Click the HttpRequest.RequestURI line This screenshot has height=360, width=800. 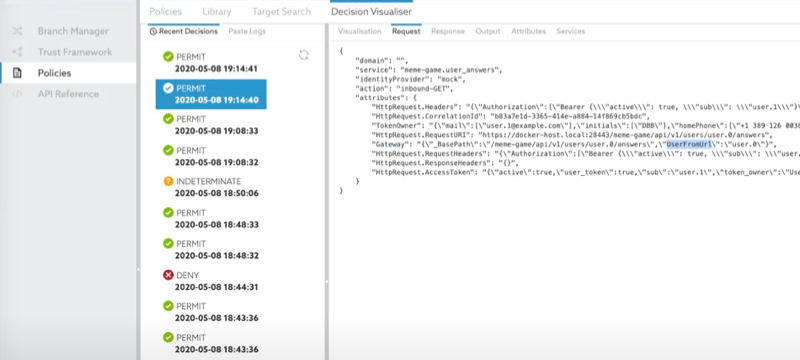[572, 135]
